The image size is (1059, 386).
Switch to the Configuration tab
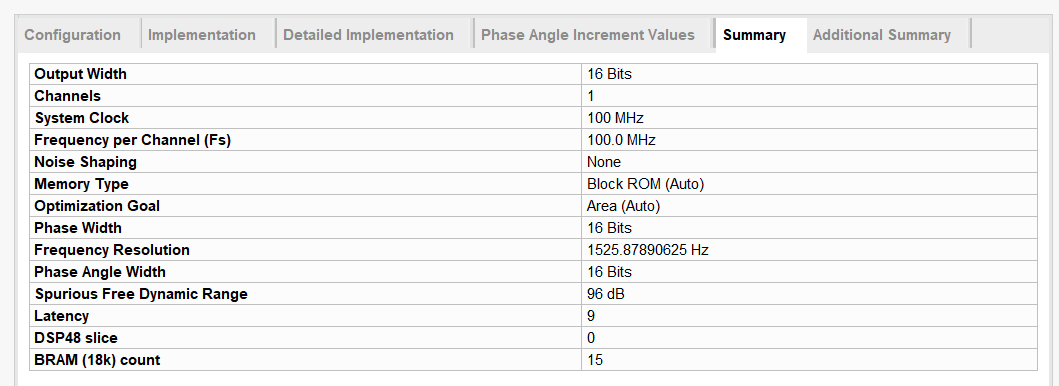click(73, 35)
